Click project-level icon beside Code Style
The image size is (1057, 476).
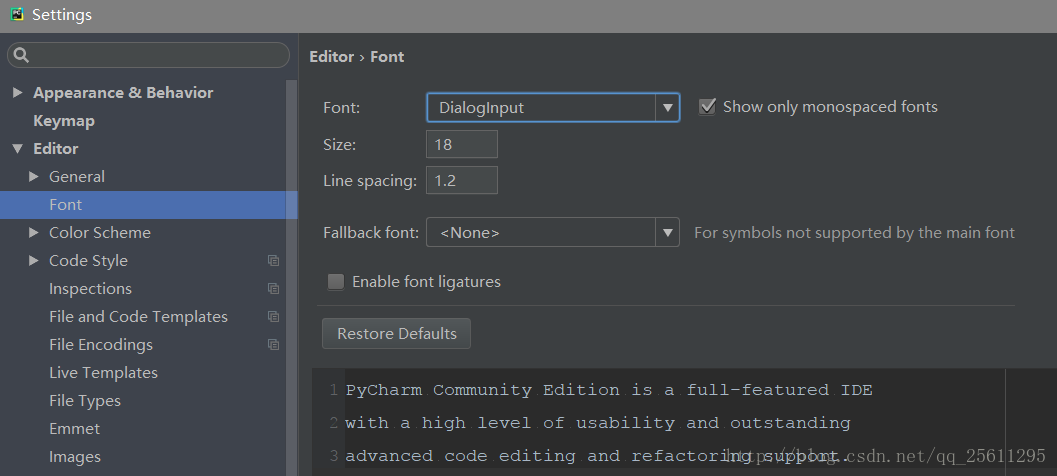[273, 261]
